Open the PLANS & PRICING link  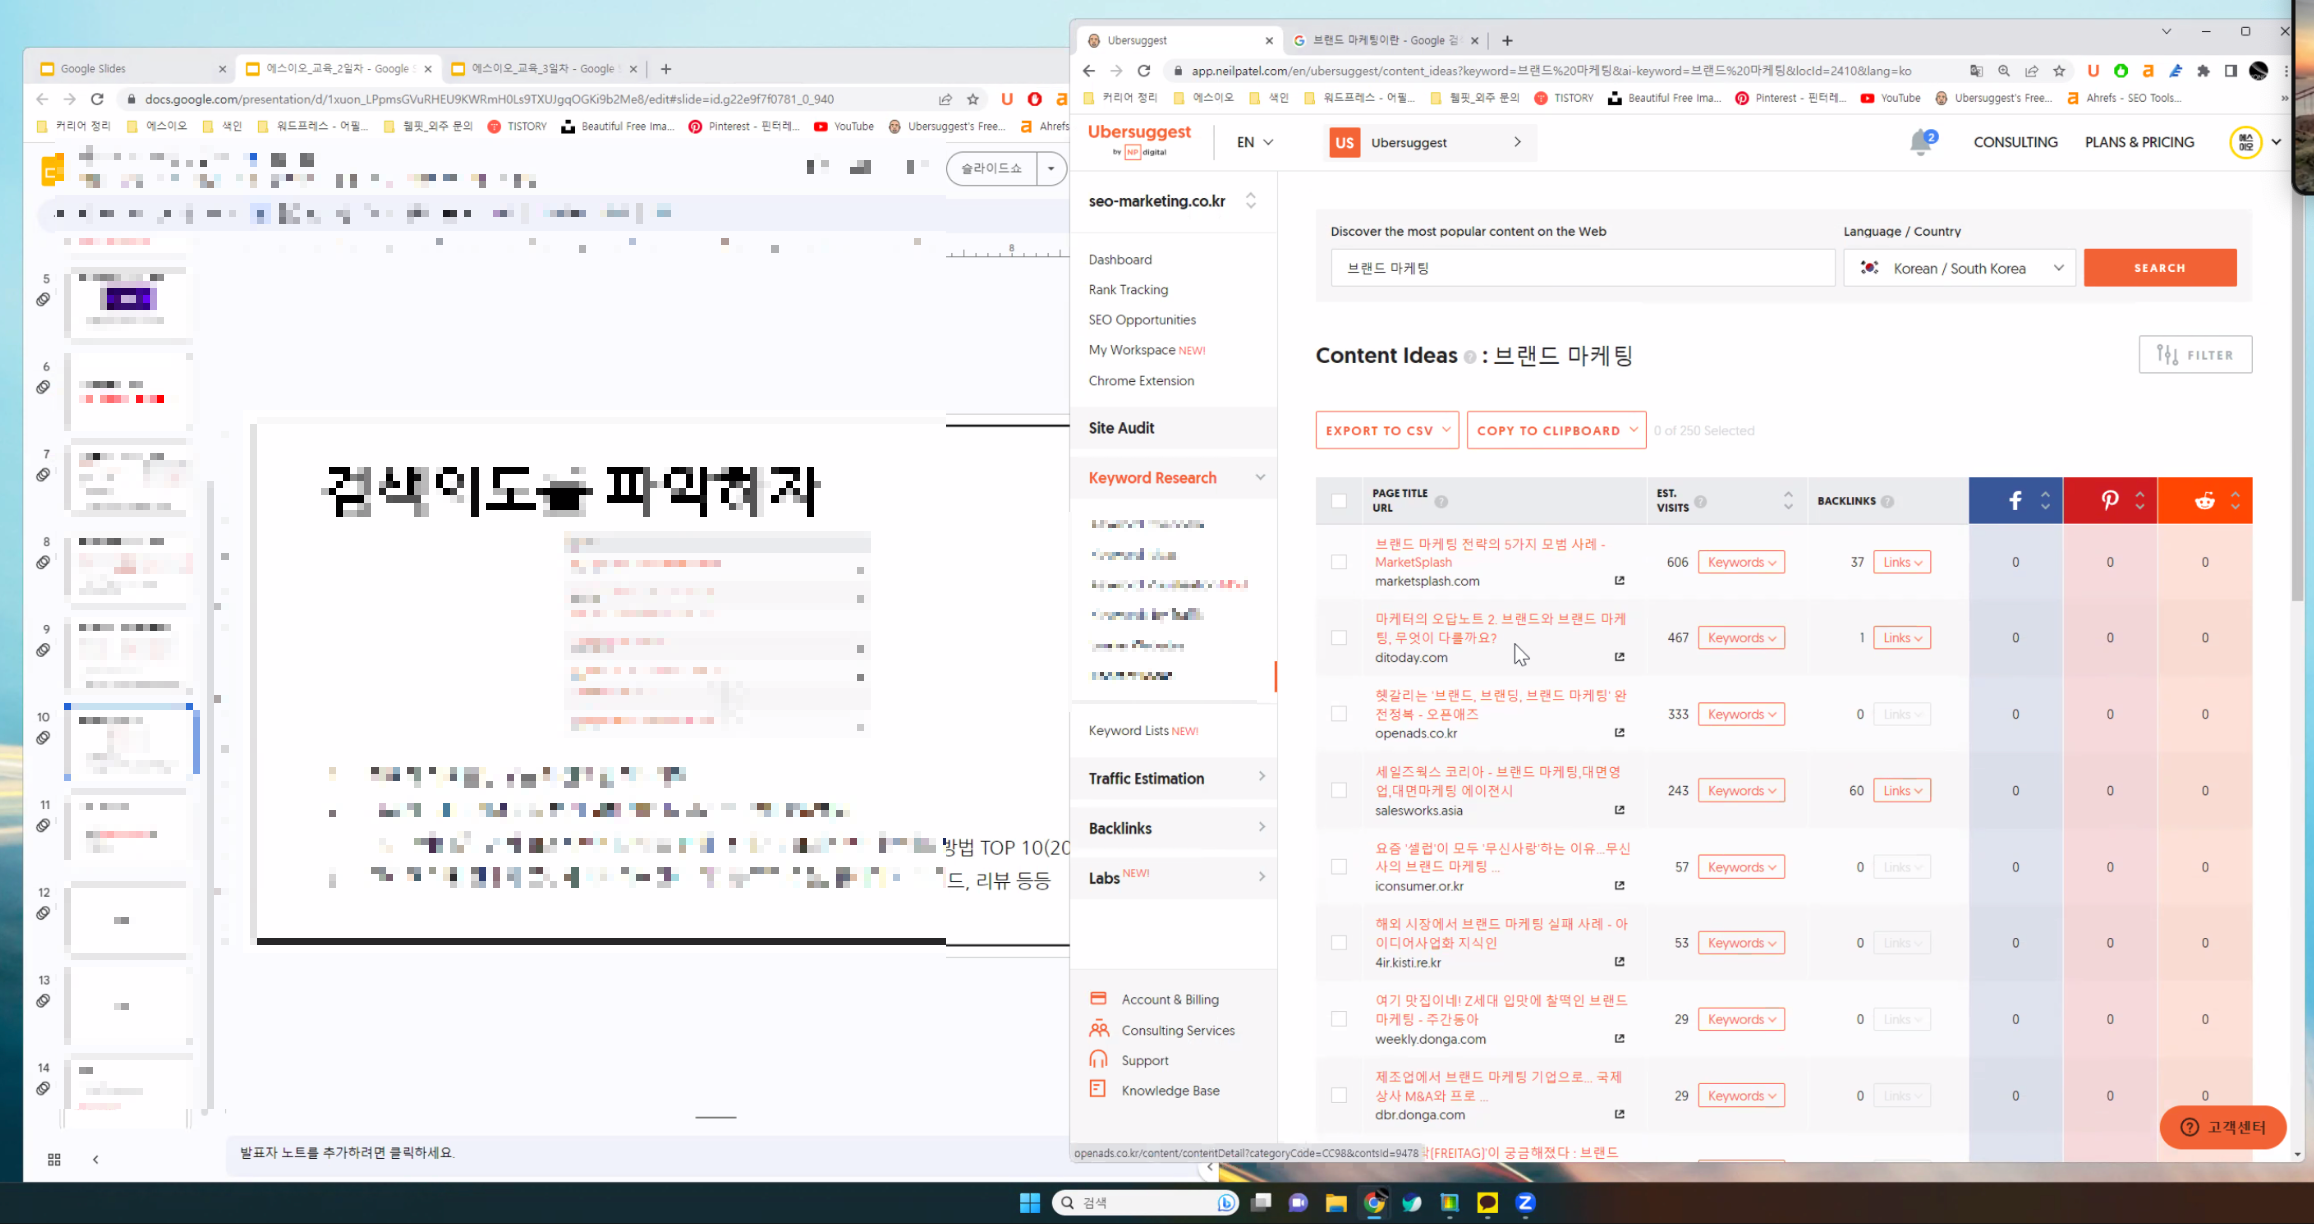(2139, 142)
